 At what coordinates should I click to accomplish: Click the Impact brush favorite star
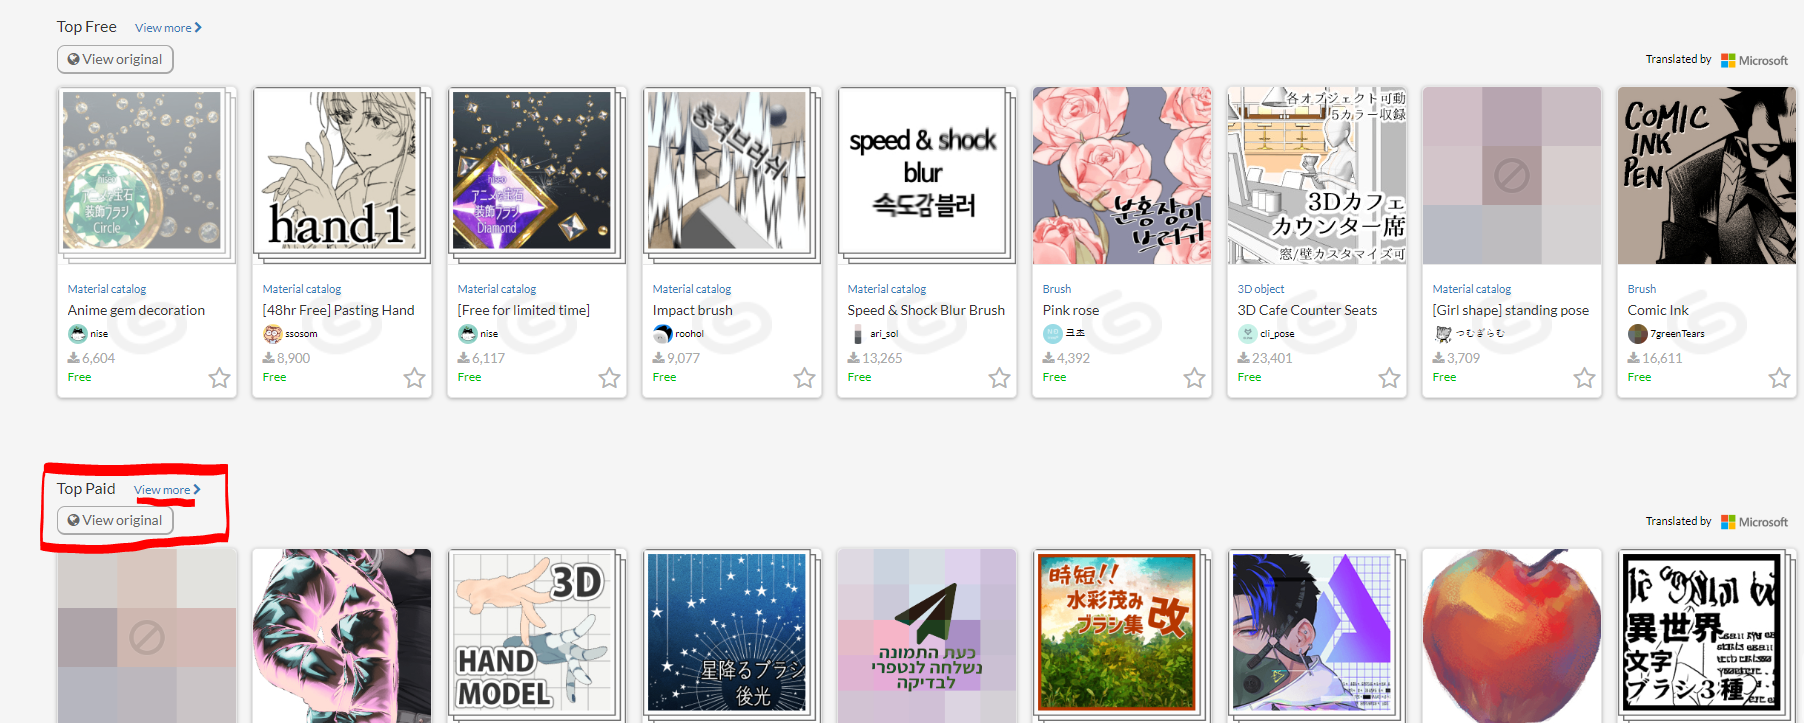click(x=804, y=378)
